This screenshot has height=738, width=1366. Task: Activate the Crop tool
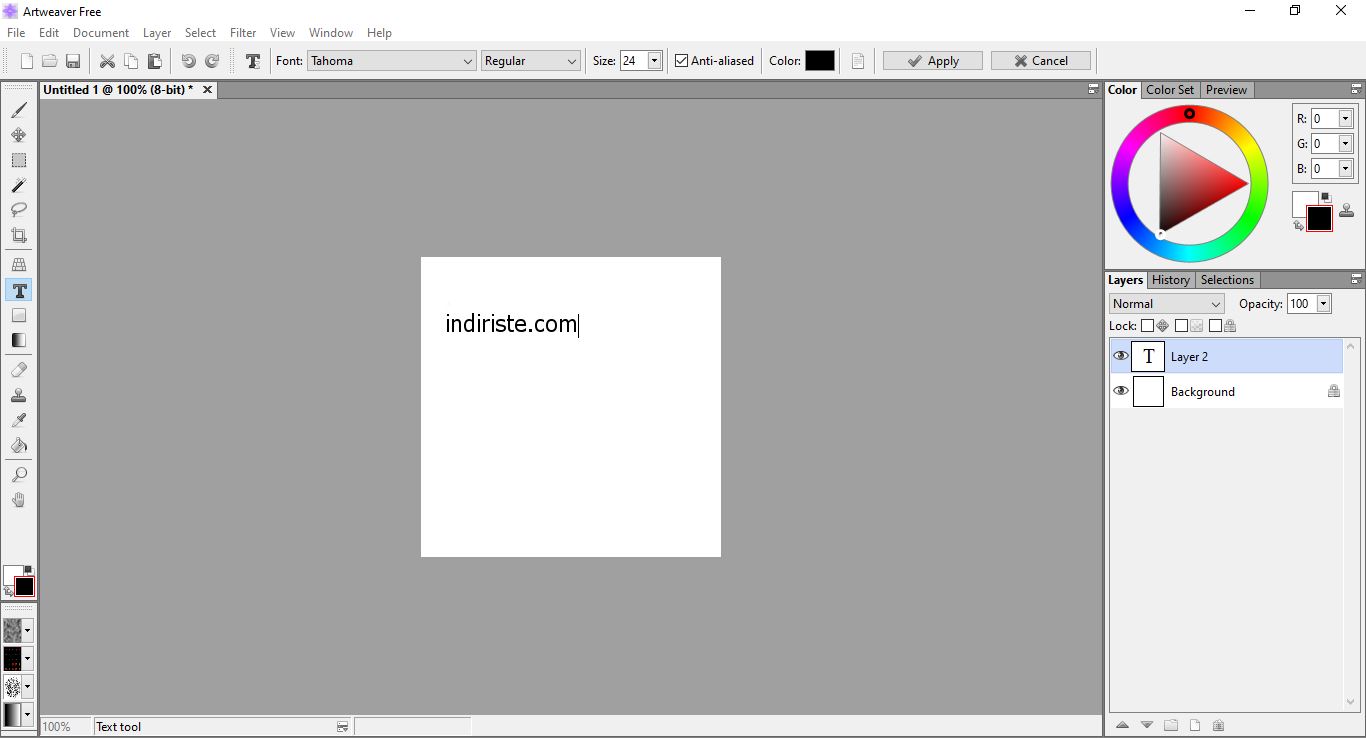[x=19, y=235]
